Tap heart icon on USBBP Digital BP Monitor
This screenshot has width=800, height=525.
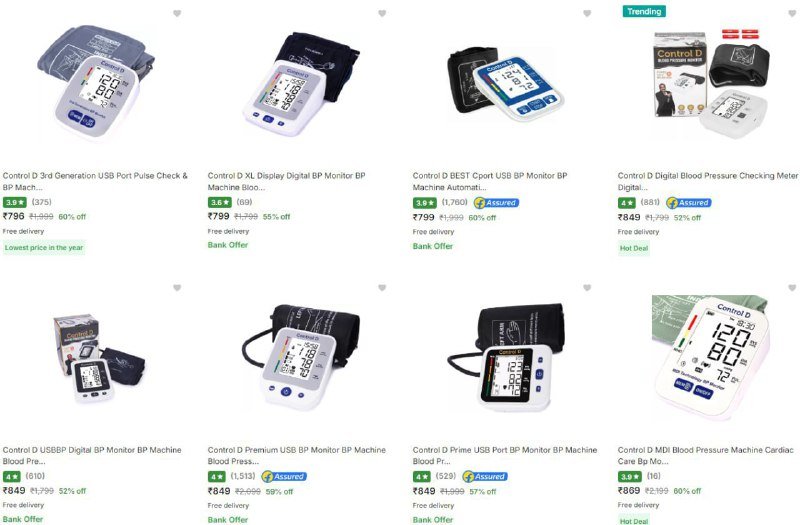coord(177,288)
